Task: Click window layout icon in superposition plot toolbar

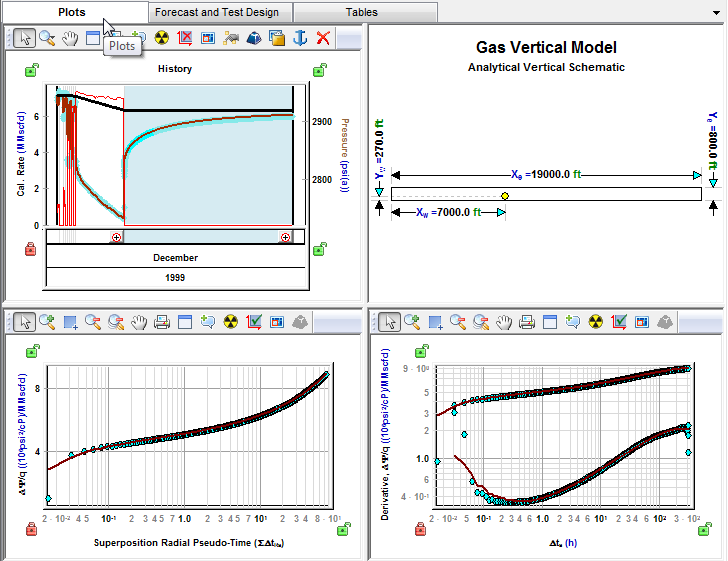Action: click(x=185, y=321)
